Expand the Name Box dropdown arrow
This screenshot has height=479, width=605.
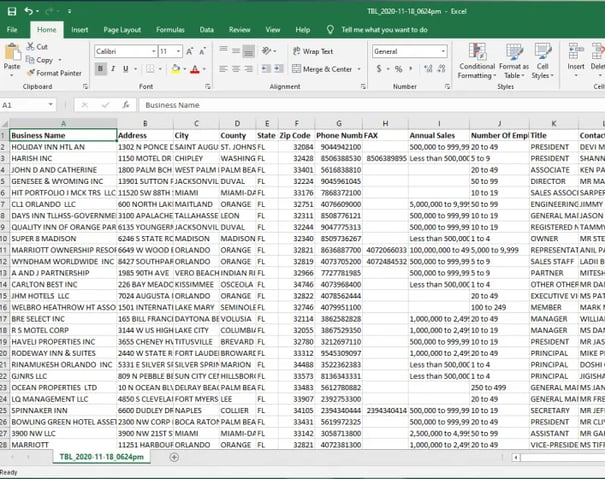(51, 105)
